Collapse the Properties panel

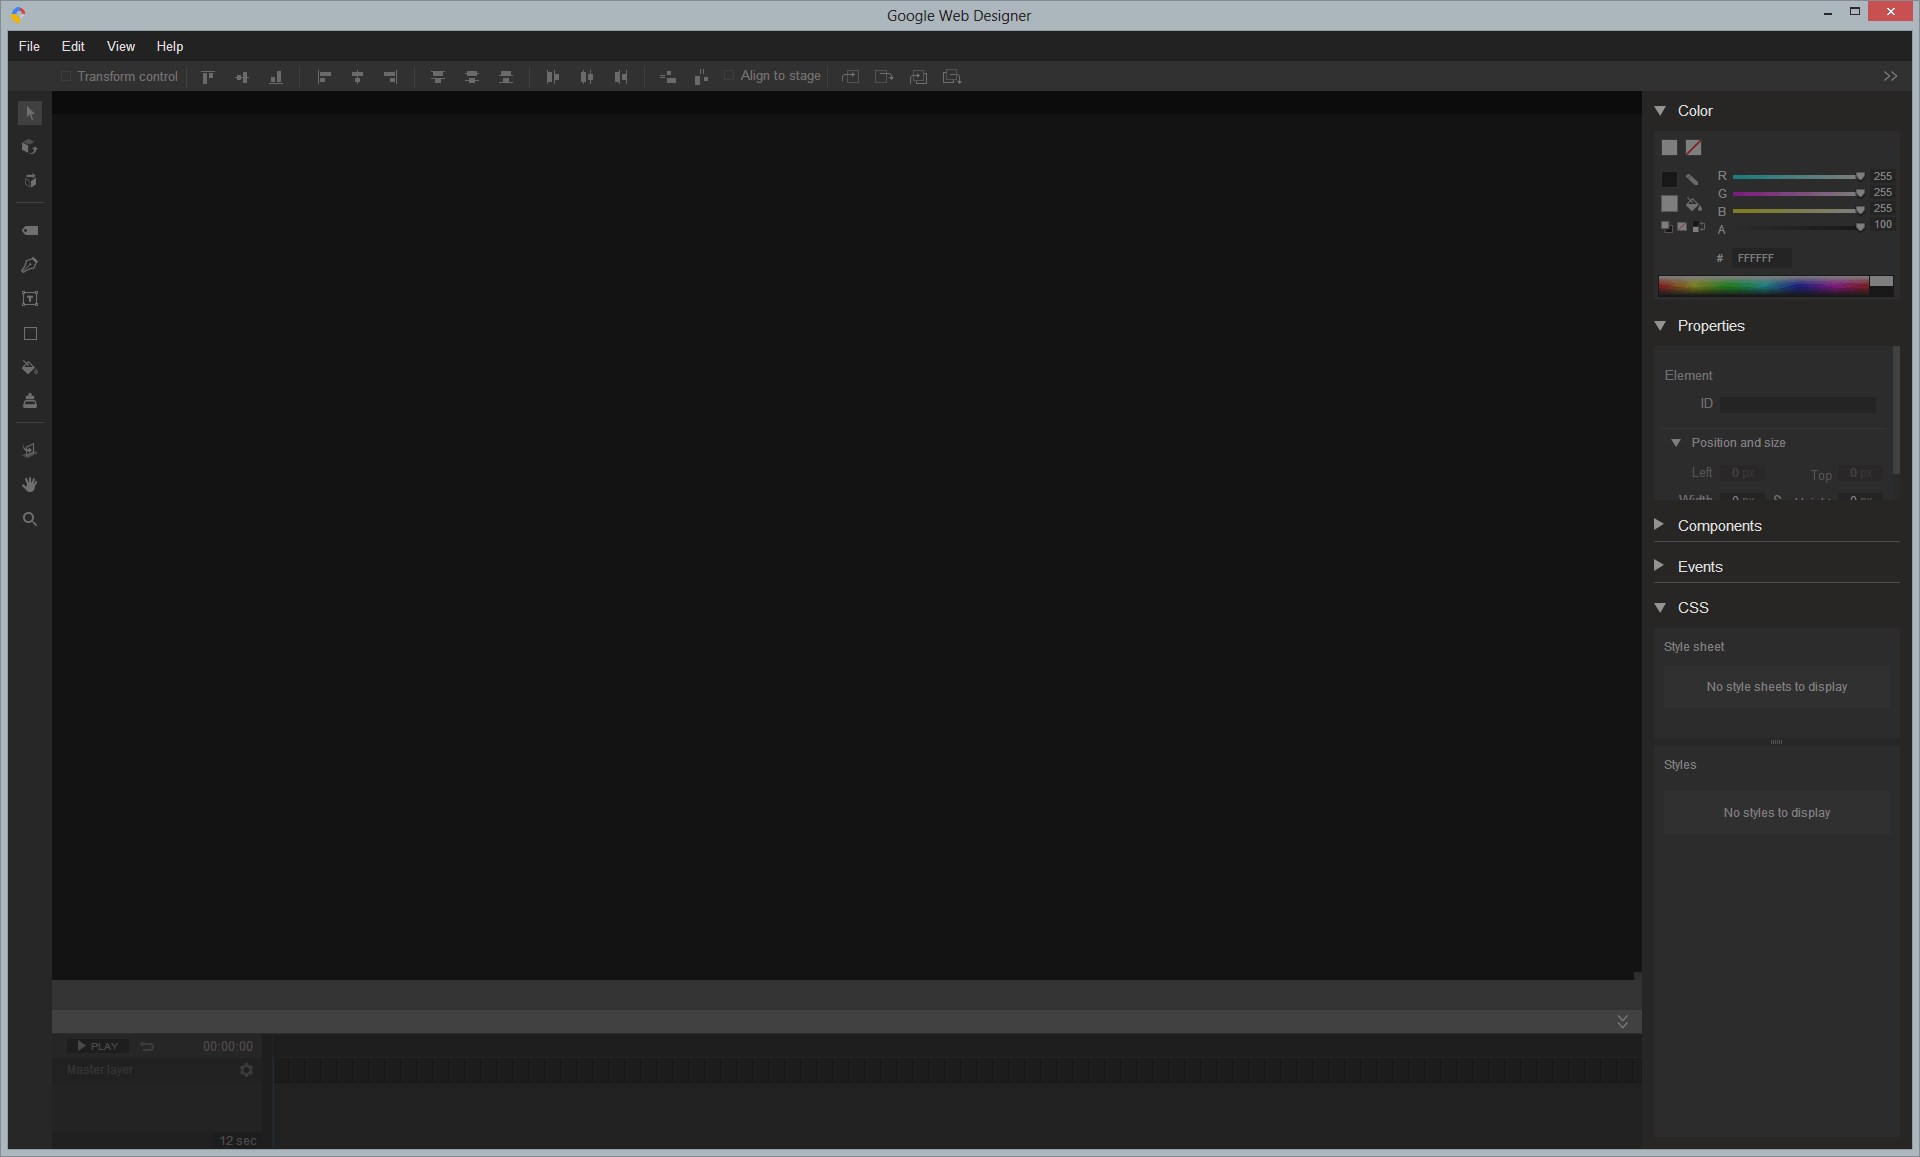click(x=1660, y=326)
